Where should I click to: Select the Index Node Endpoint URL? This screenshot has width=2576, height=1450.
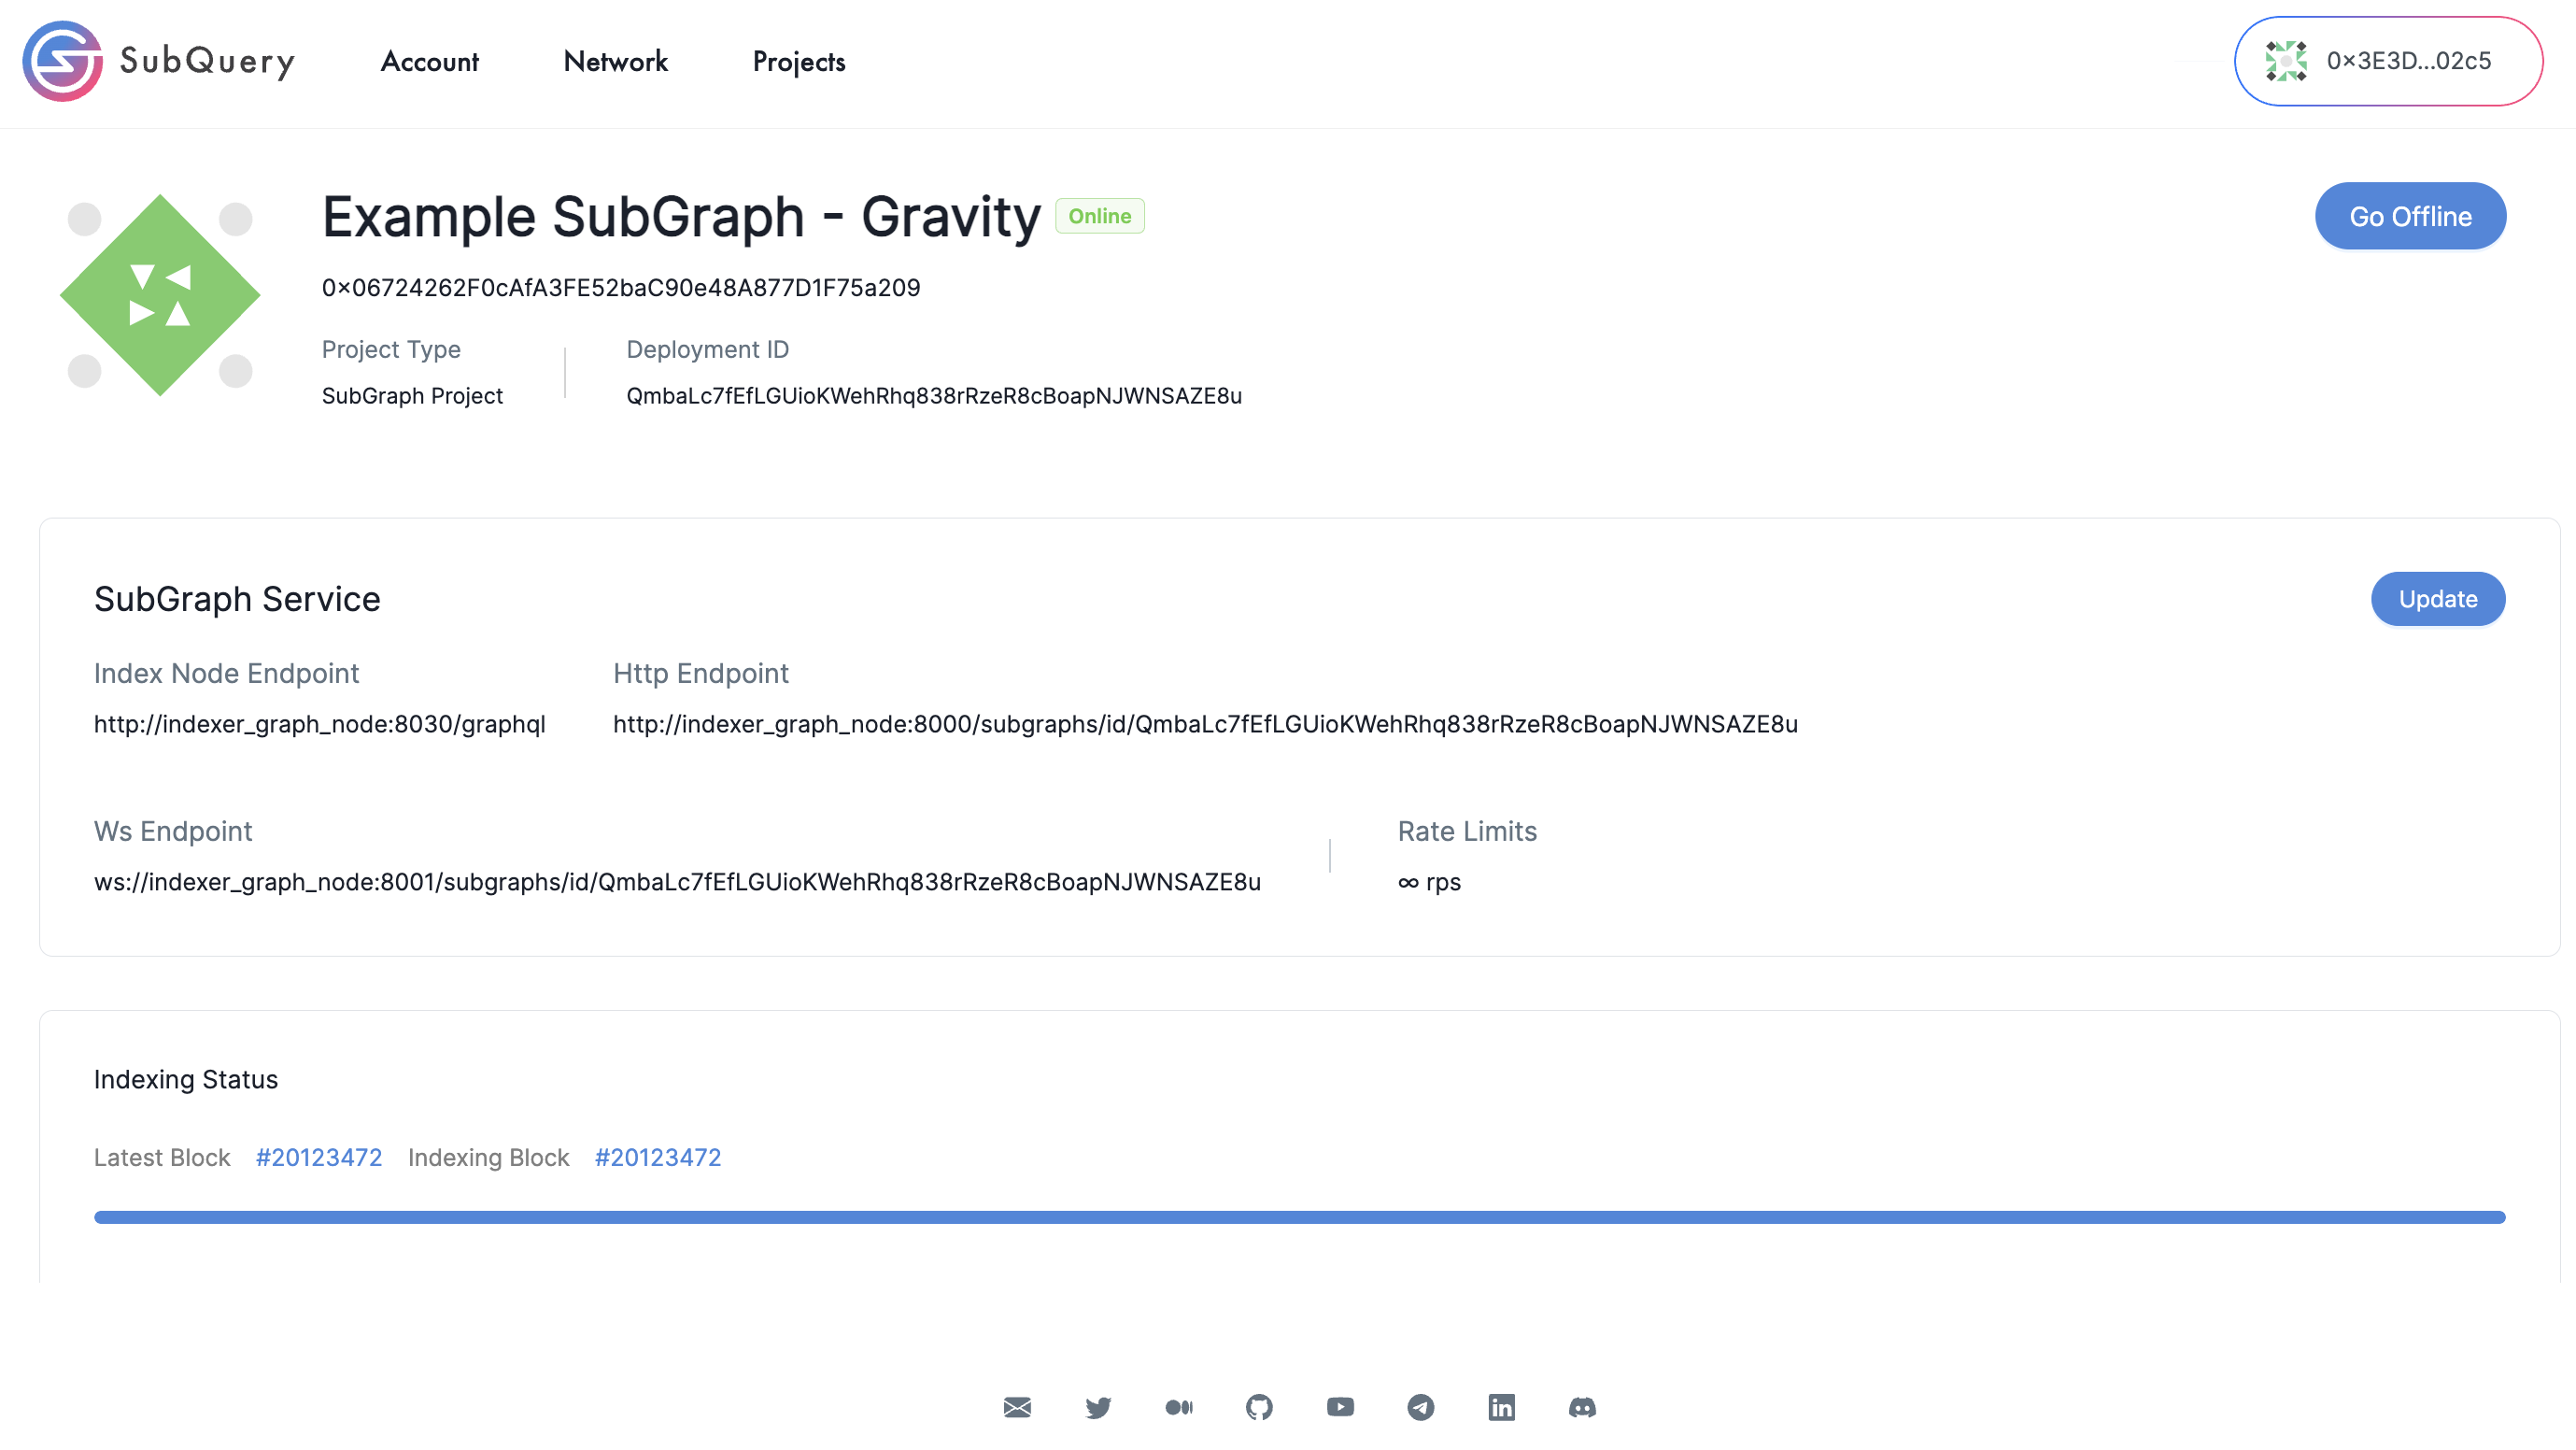(319, 724)
